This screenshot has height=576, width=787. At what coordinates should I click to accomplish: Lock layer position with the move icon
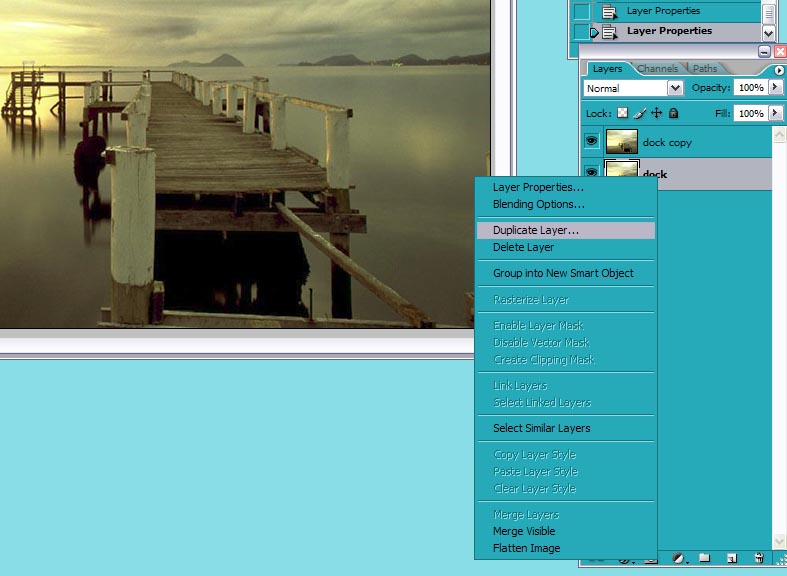pyautogui.click(x=657, y=113)
